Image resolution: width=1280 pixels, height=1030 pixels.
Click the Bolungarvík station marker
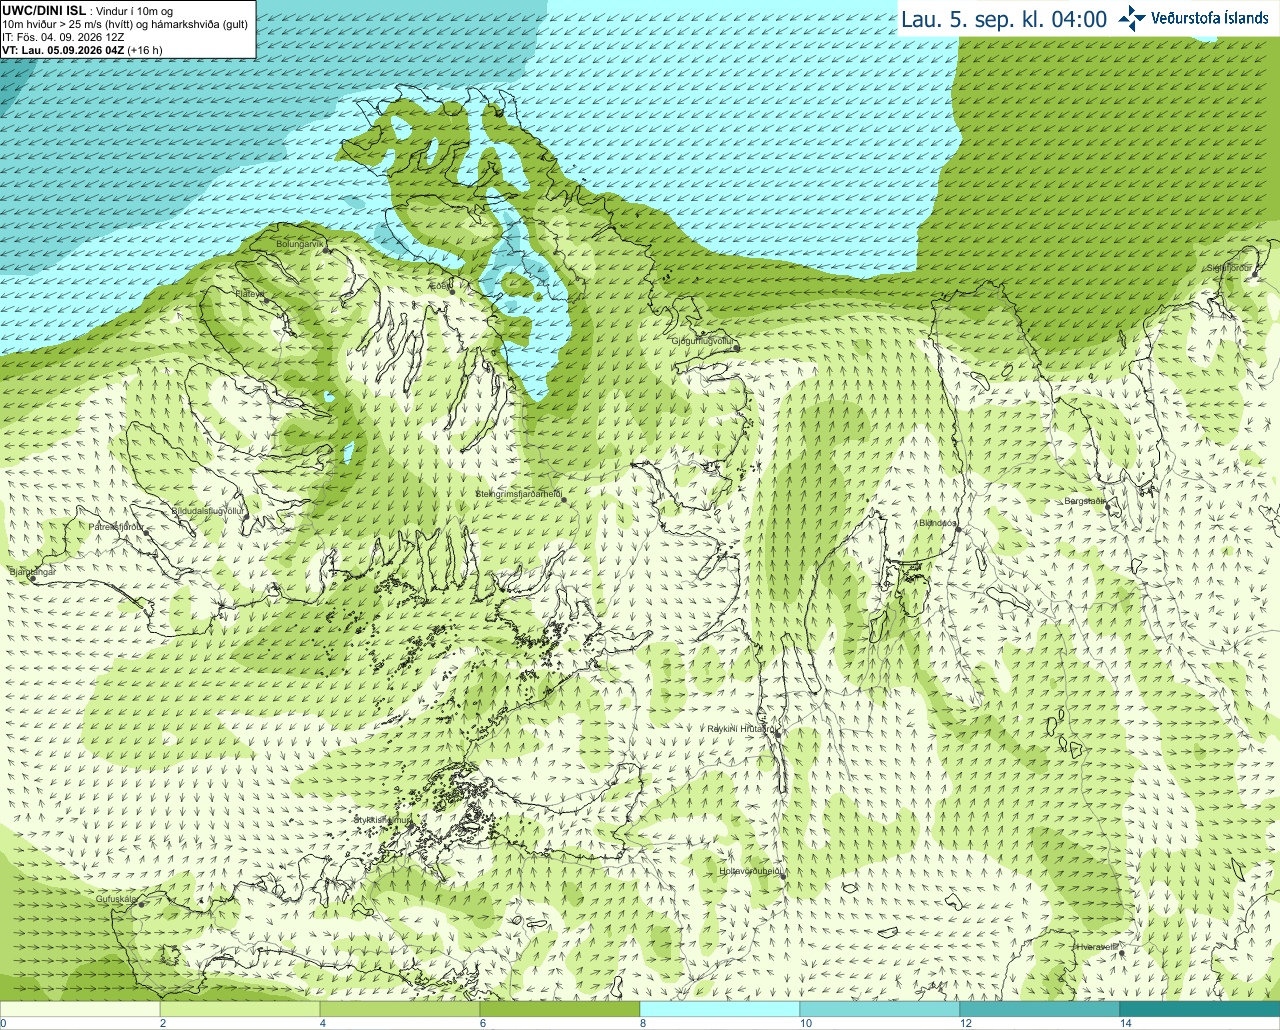(326, 249)
